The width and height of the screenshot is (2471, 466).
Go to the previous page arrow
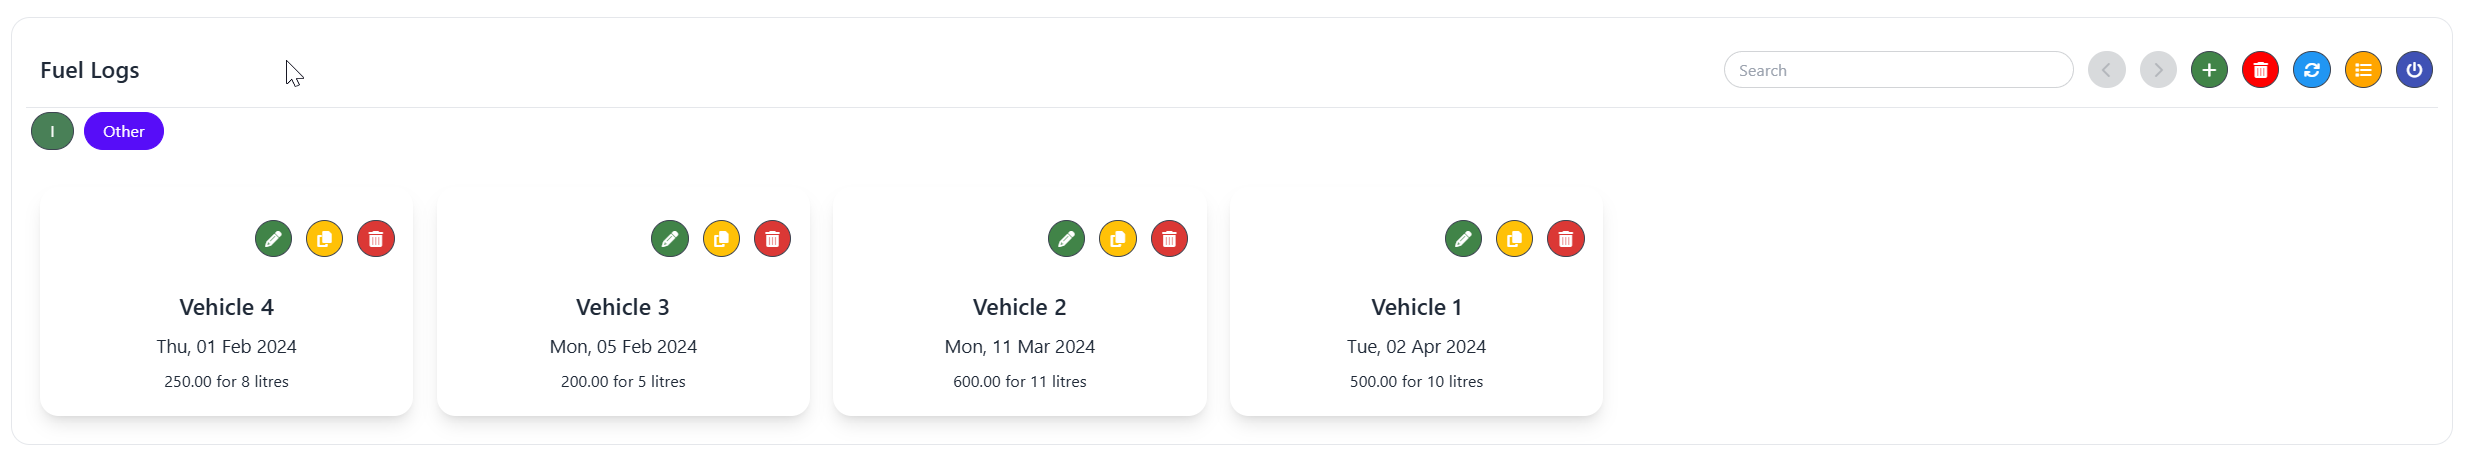click(2106, 70)
